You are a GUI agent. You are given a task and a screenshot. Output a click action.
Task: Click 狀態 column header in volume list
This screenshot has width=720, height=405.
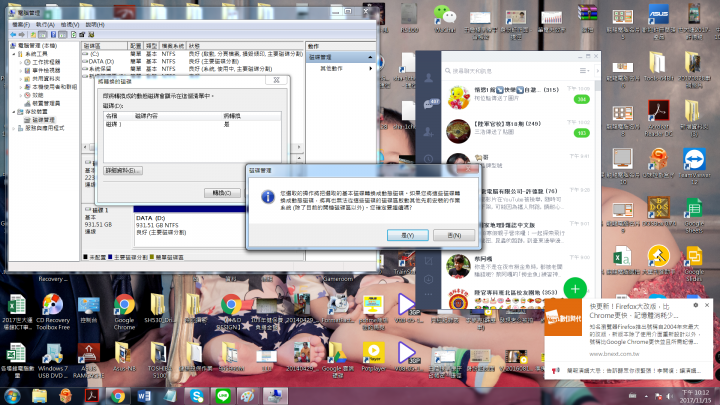click(245, 46)
